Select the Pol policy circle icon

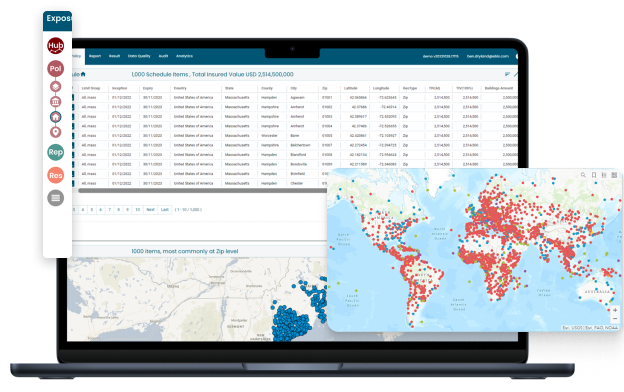pyautogui.click(x=55, y=69)
